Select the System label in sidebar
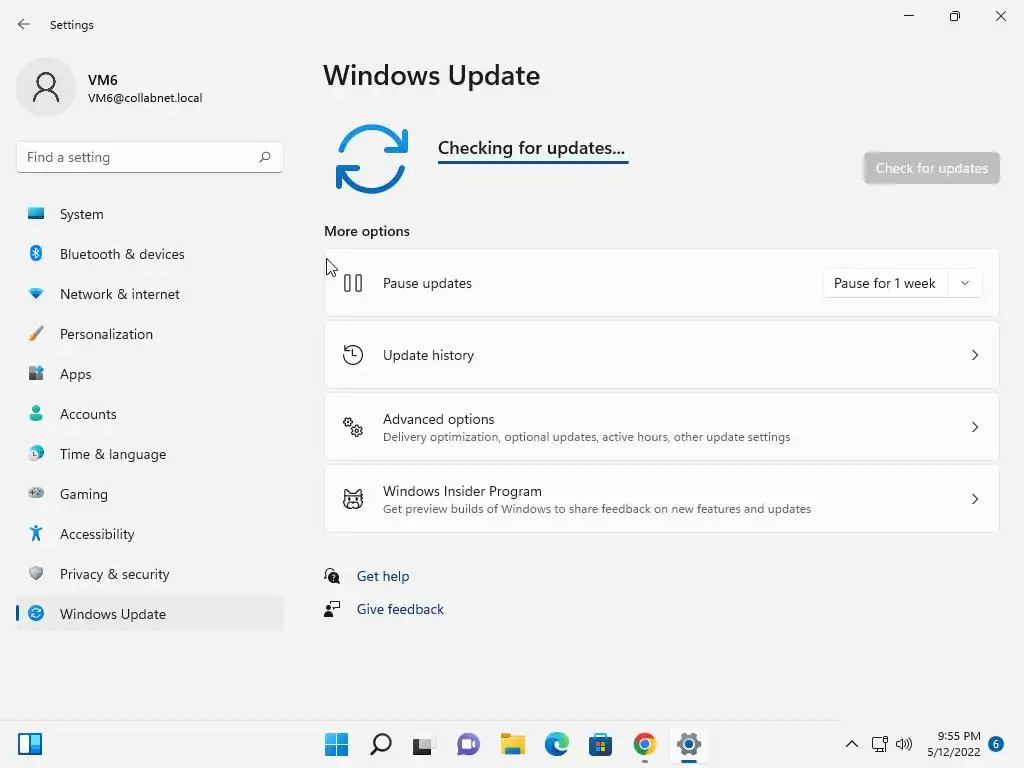1024x768 pixels. [82, 214]
